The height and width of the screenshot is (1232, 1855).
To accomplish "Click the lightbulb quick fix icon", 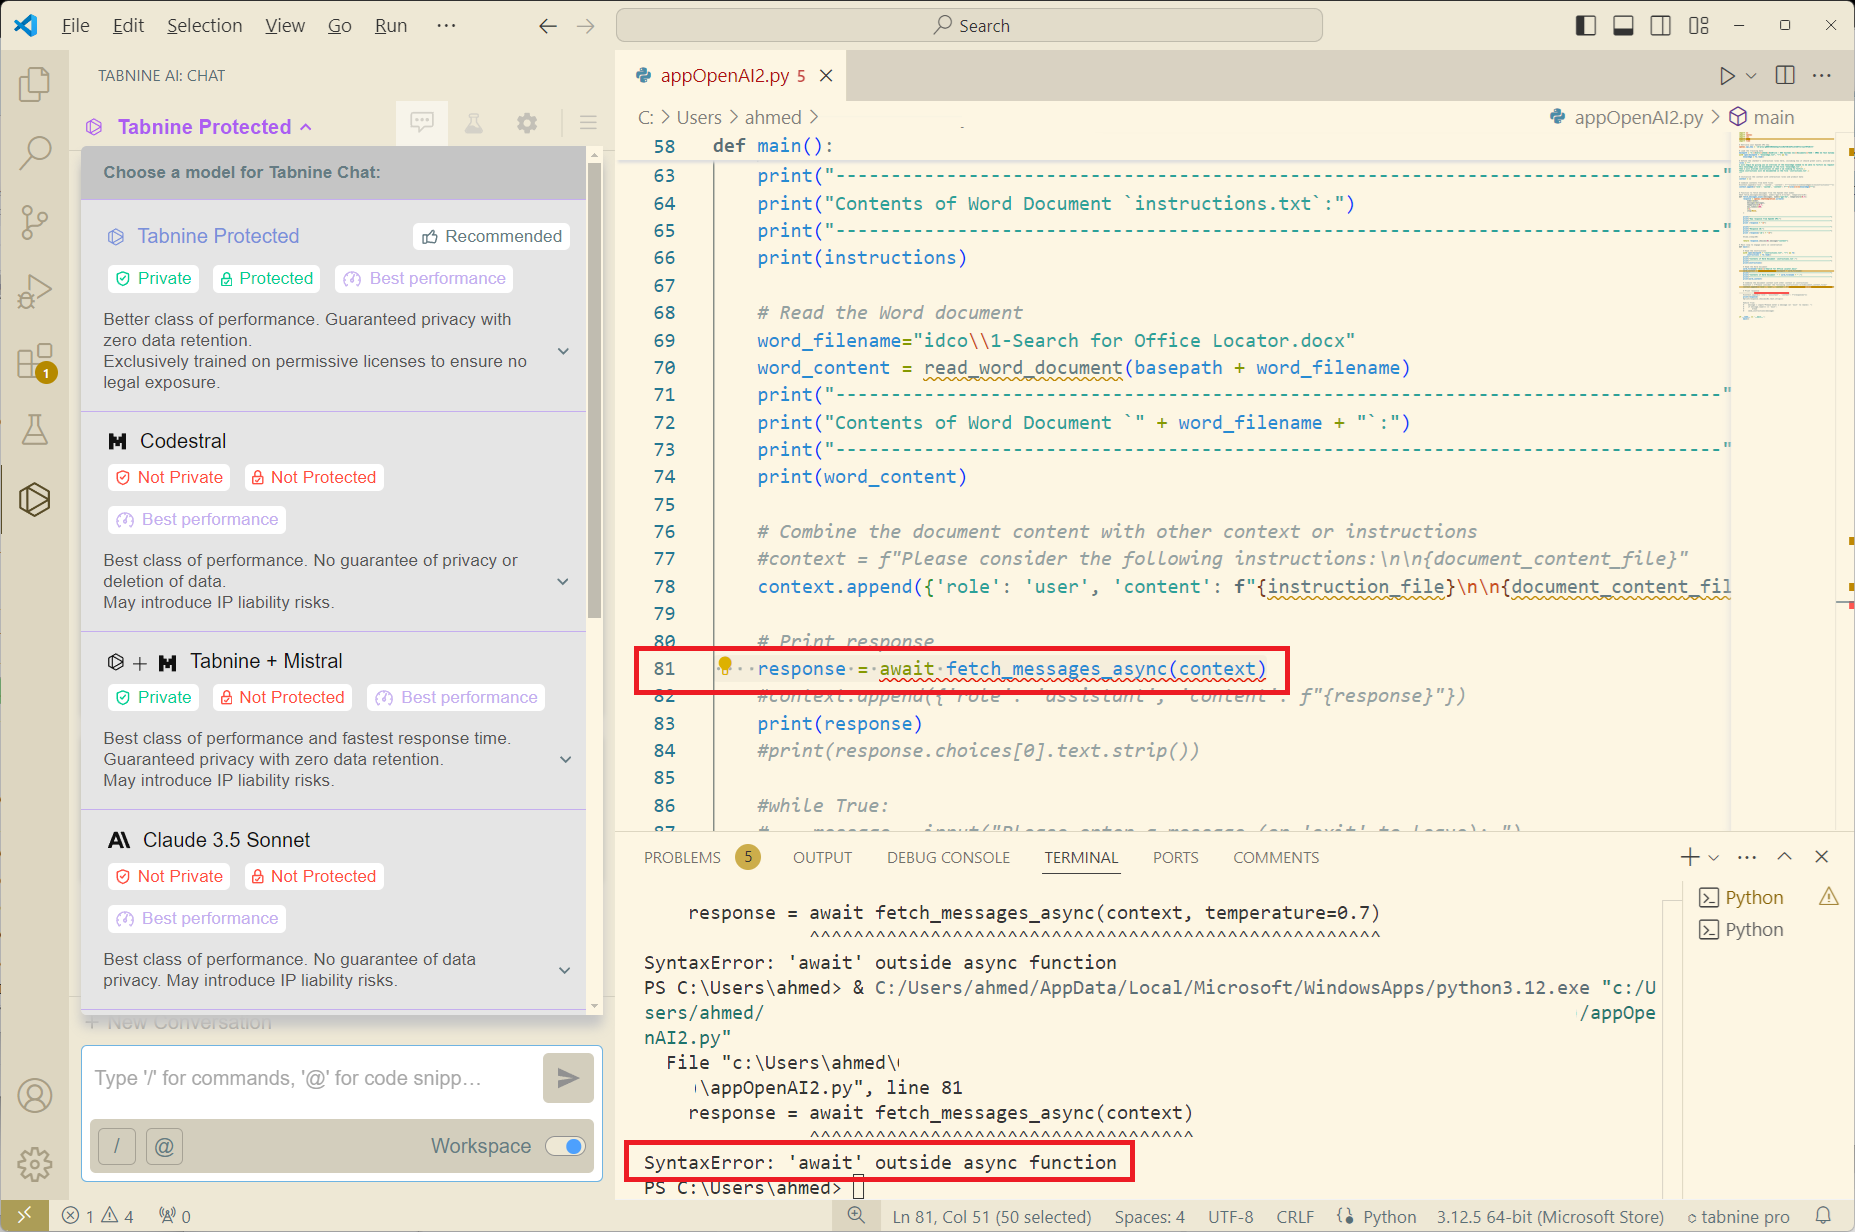I will pos(726,667).
